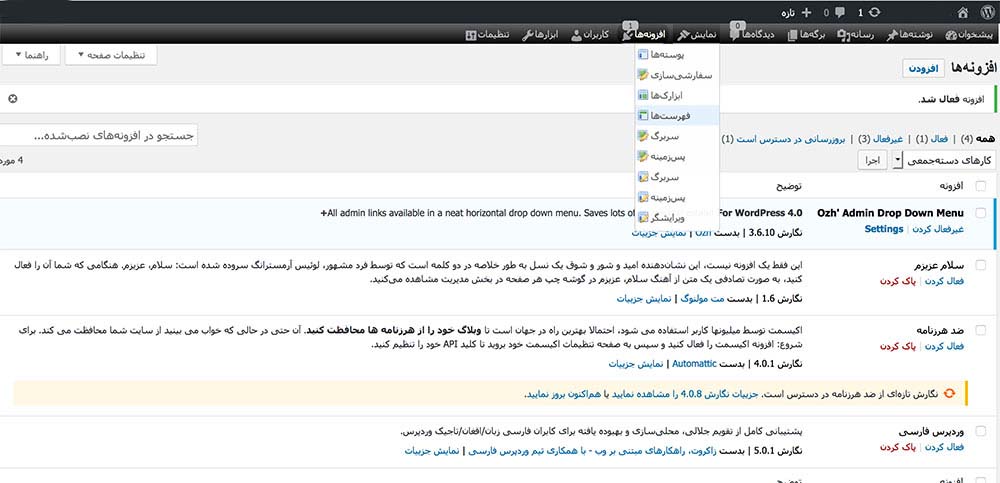This screenshot has width=1000, height=483.
Task: Click the پوسته‌ها submenu icon
Action: tap(643, 55)
